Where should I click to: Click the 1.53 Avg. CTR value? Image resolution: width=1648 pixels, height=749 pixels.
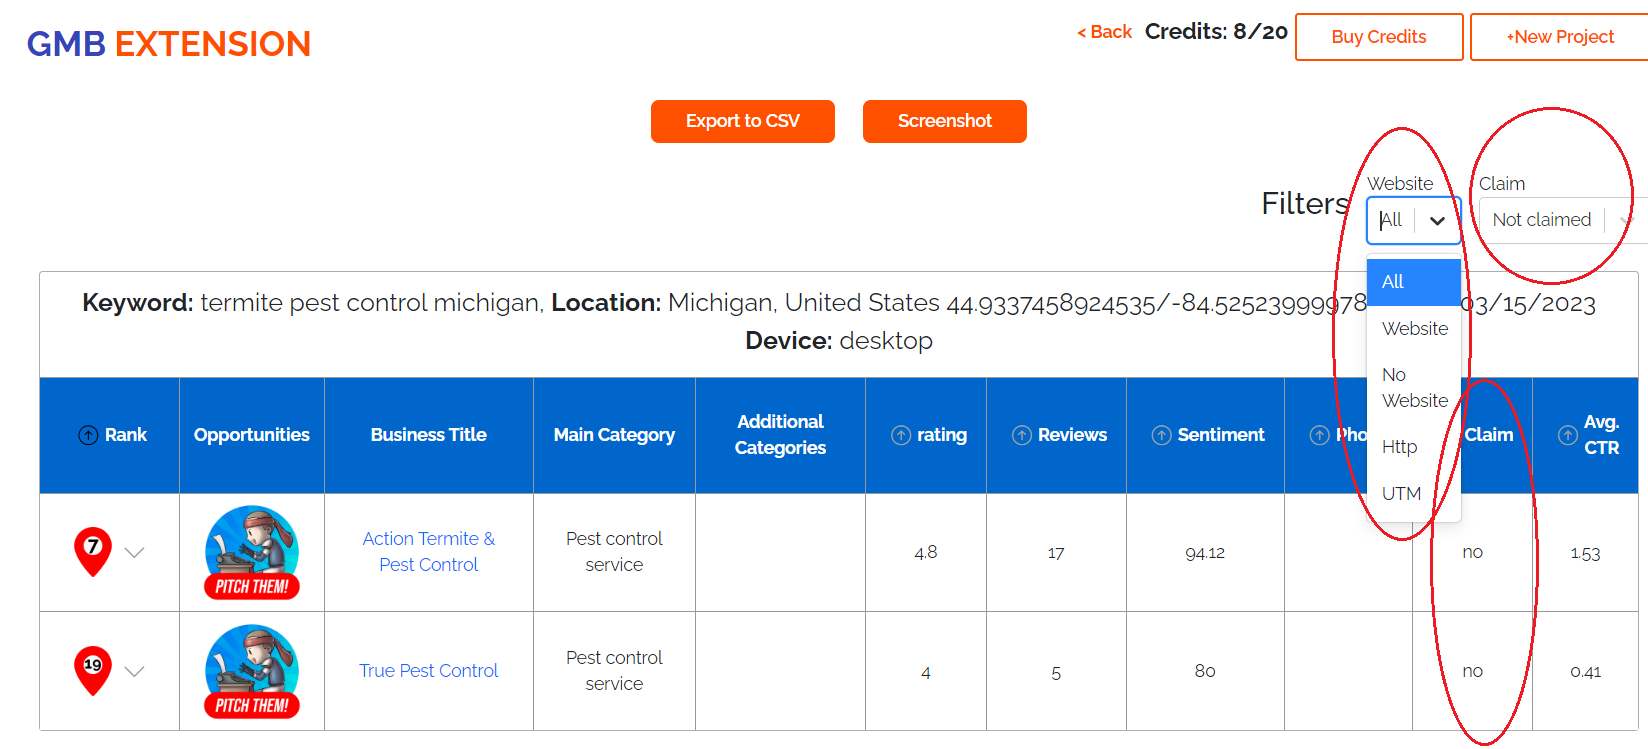(x=1585, y=553)
